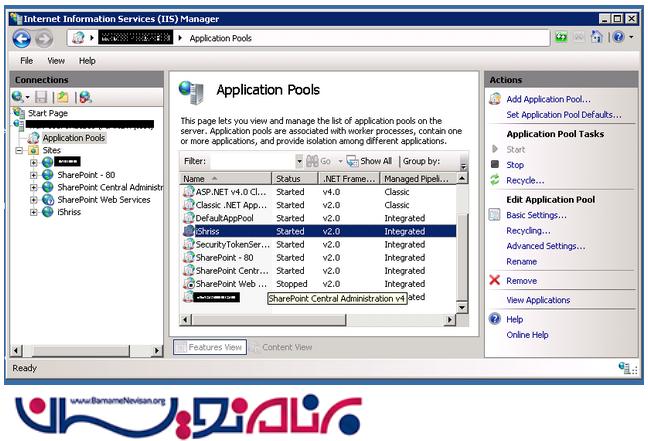Click the Connections pane scrollbar left arrow
The image size is (648, 441).
click(x=16, y=350)
